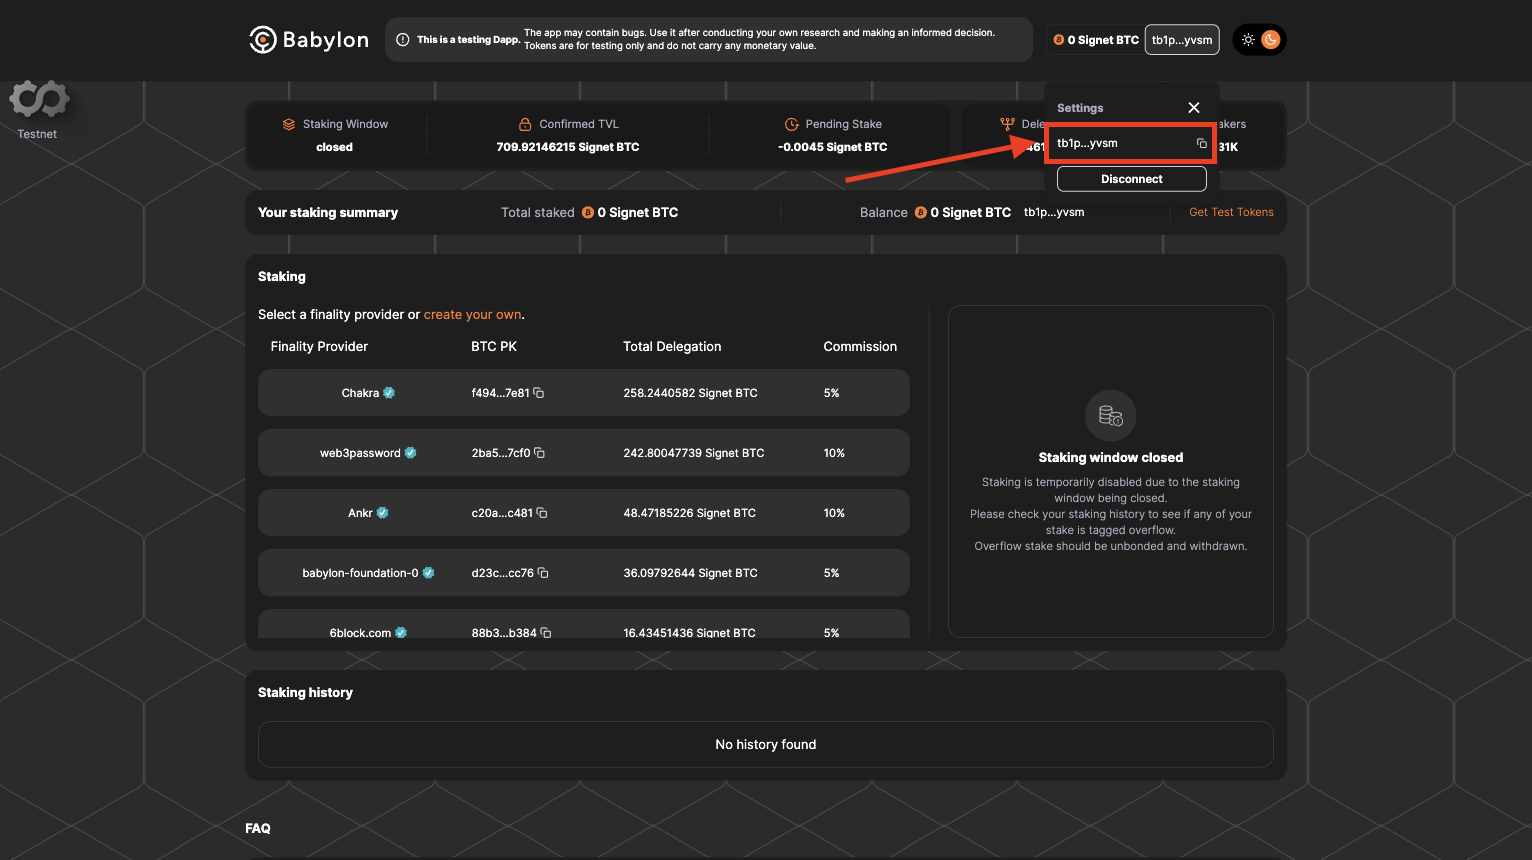Click the Babylon logo in the header
Image resolution: width=1532 pixels, height=860 pixels.
coord(308,39)
